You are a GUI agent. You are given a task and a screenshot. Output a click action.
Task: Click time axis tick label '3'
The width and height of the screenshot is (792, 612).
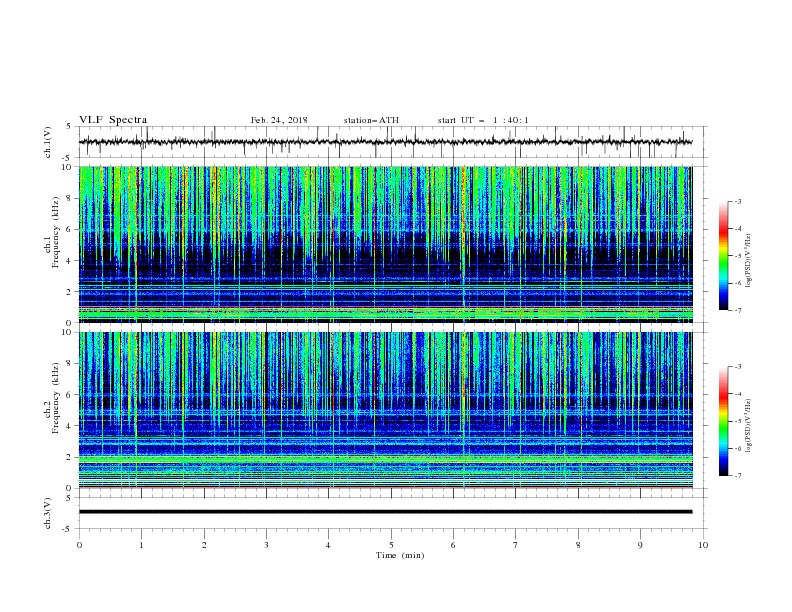pyautogui.click(x=266, y=545)
